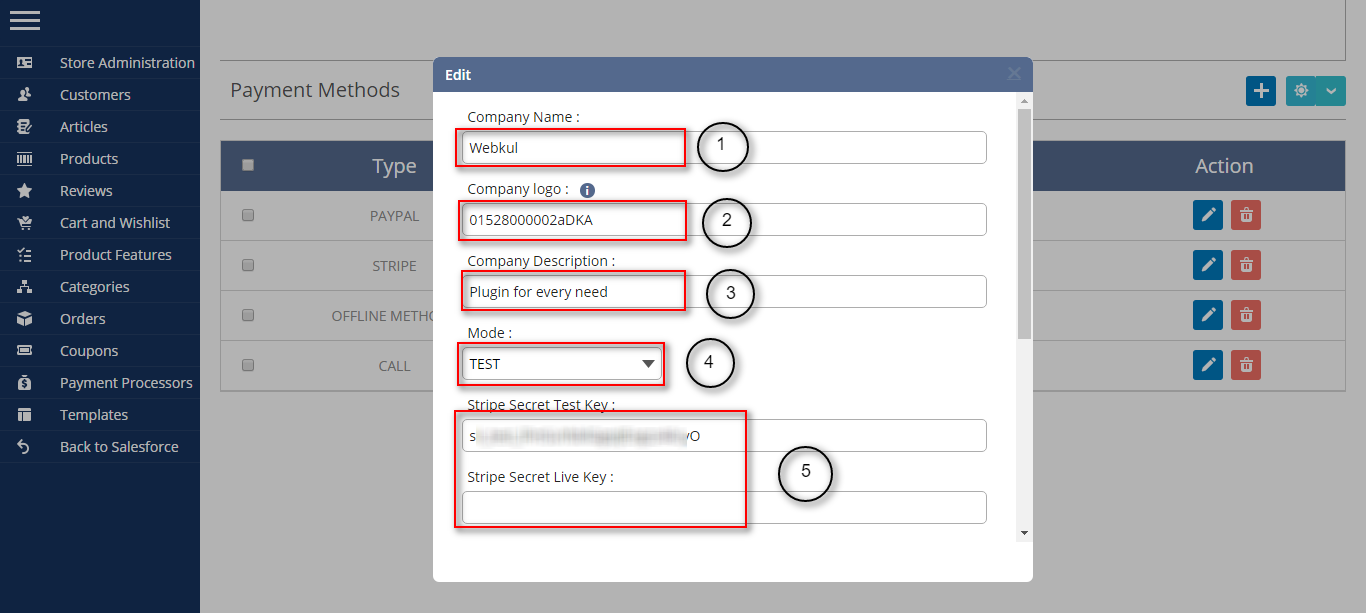Toggle the select-all header checkbox
This screenshot has width=1366, height=613.
pyautogui.click(x=248, y=165)
